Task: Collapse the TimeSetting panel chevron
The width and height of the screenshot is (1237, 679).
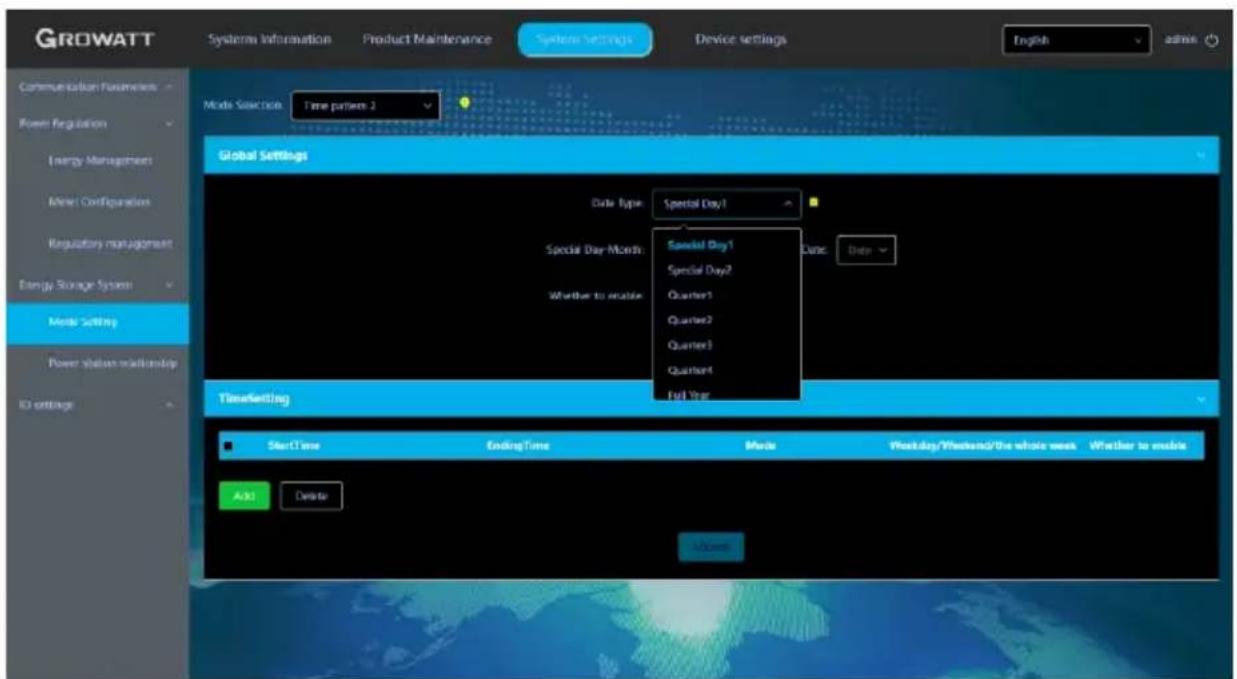Action: tap(1200, 398)
